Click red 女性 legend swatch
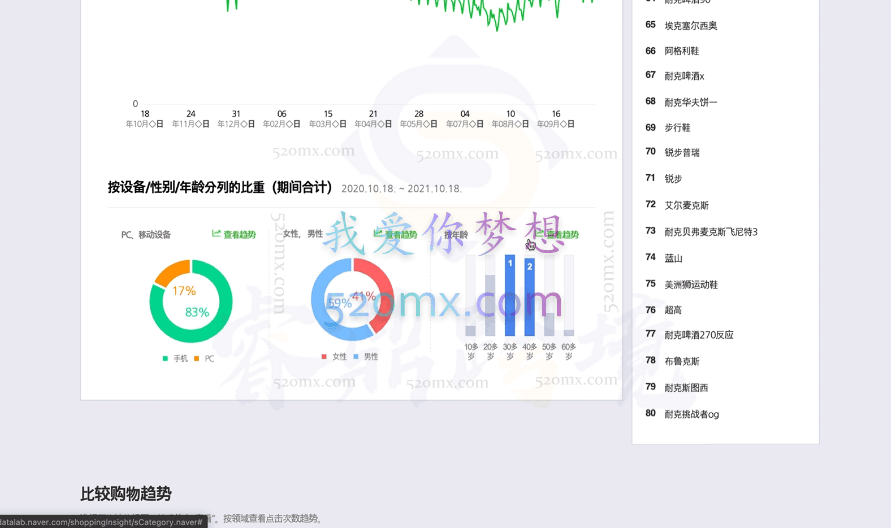 (324, 357)
